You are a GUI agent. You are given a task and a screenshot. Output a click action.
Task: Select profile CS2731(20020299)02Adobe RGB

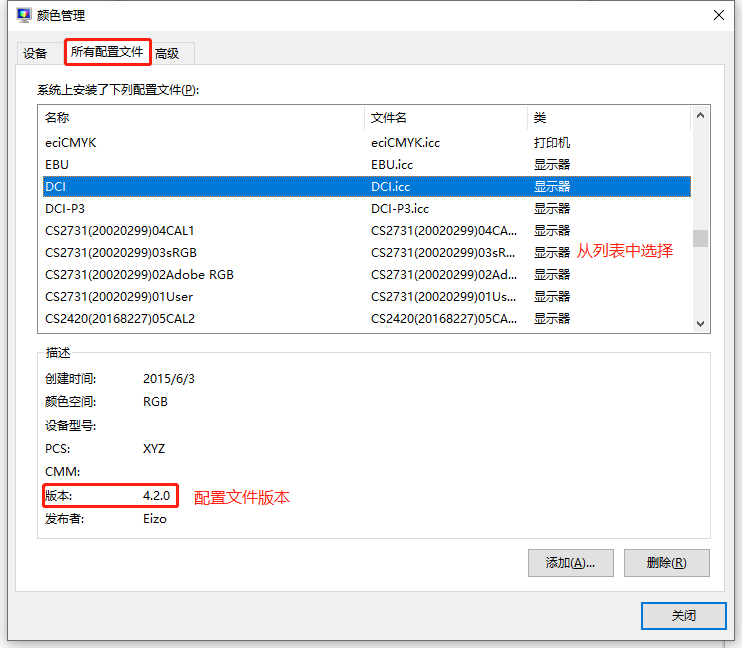click(x=367, y=275)
